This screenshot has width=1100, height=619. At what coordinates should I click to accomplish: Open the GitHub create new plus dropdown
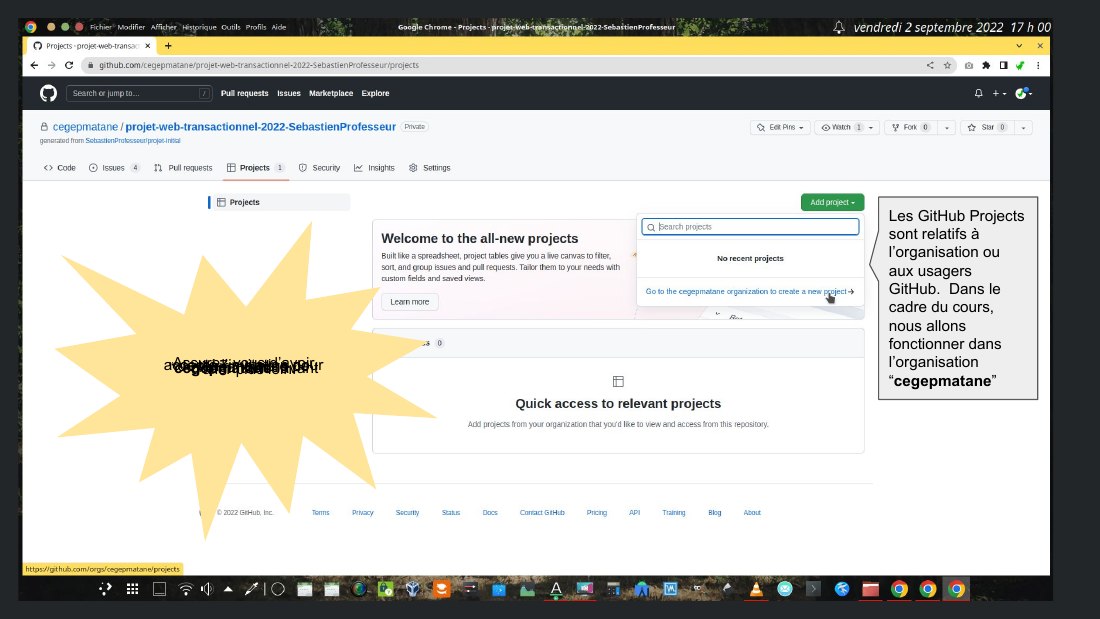pos(999,93)
